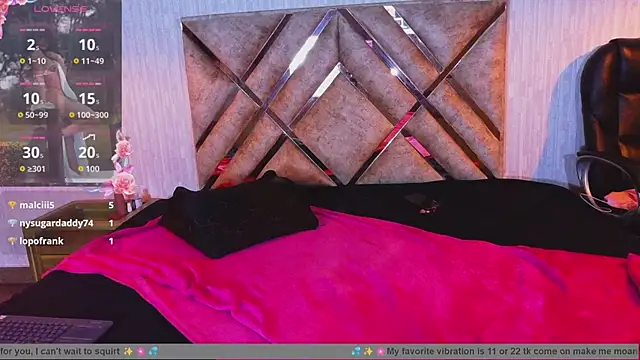The image size is (640, 360).
Task: Click the token coin icon beside 11~49
Action: coord(76,61)
